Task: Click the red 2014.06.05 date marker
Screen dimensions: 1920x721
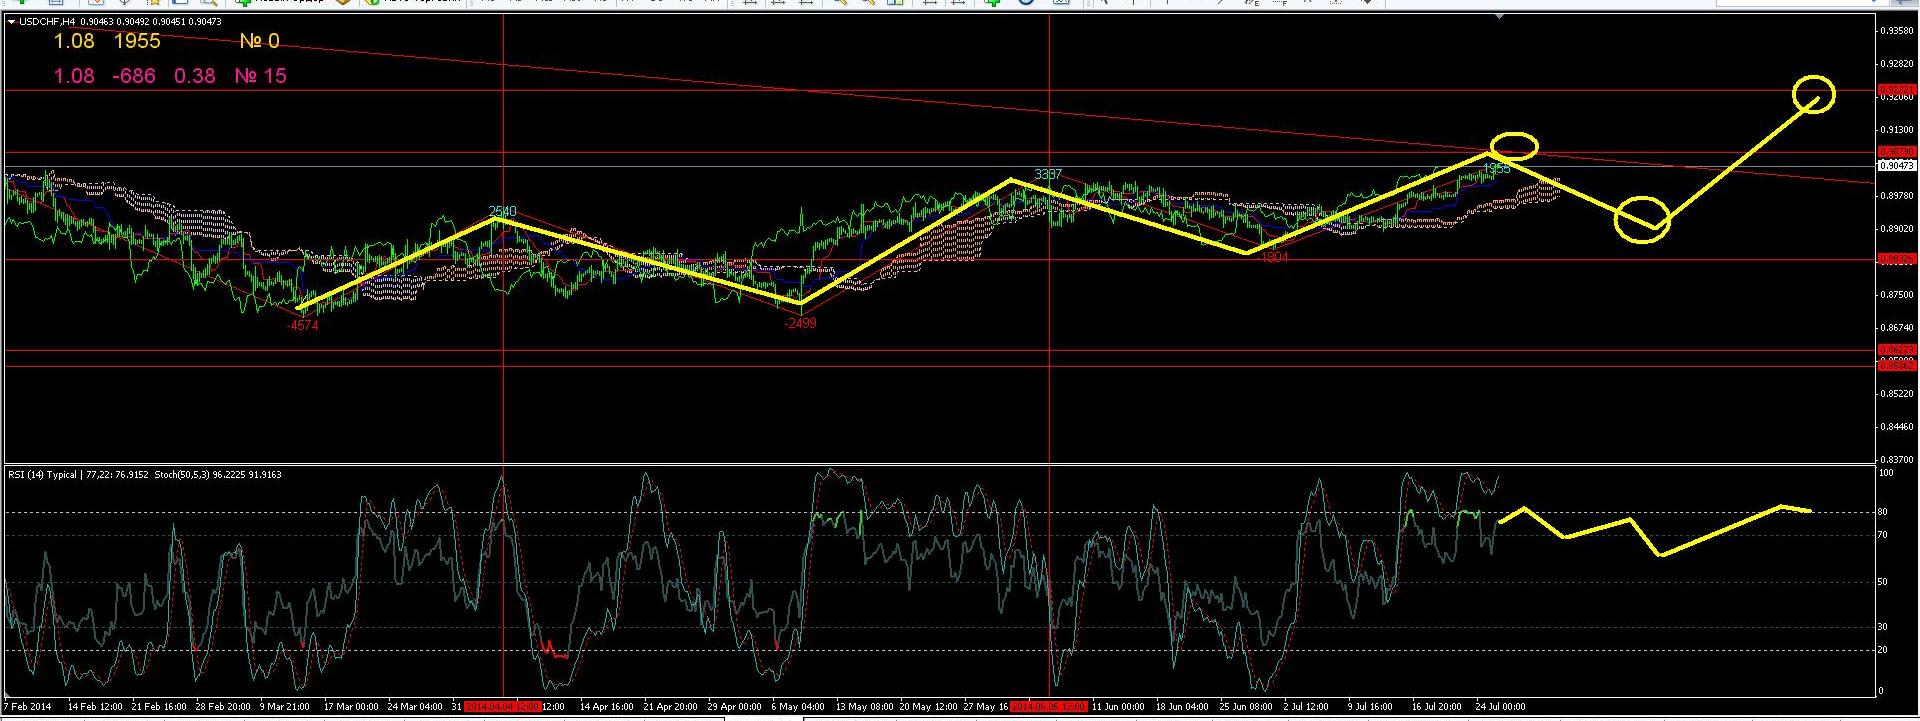Action: pyautogui.click(x=1049, y=707)
